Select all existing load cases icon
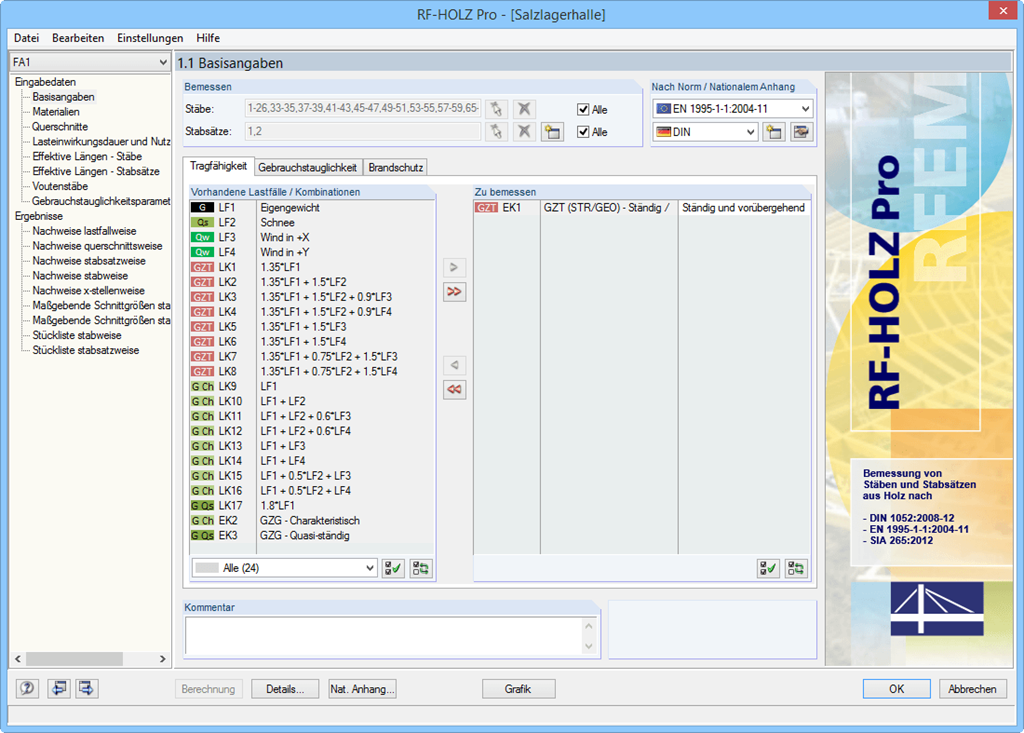The height and width of the screenshot is (733, 1024). 393,568
